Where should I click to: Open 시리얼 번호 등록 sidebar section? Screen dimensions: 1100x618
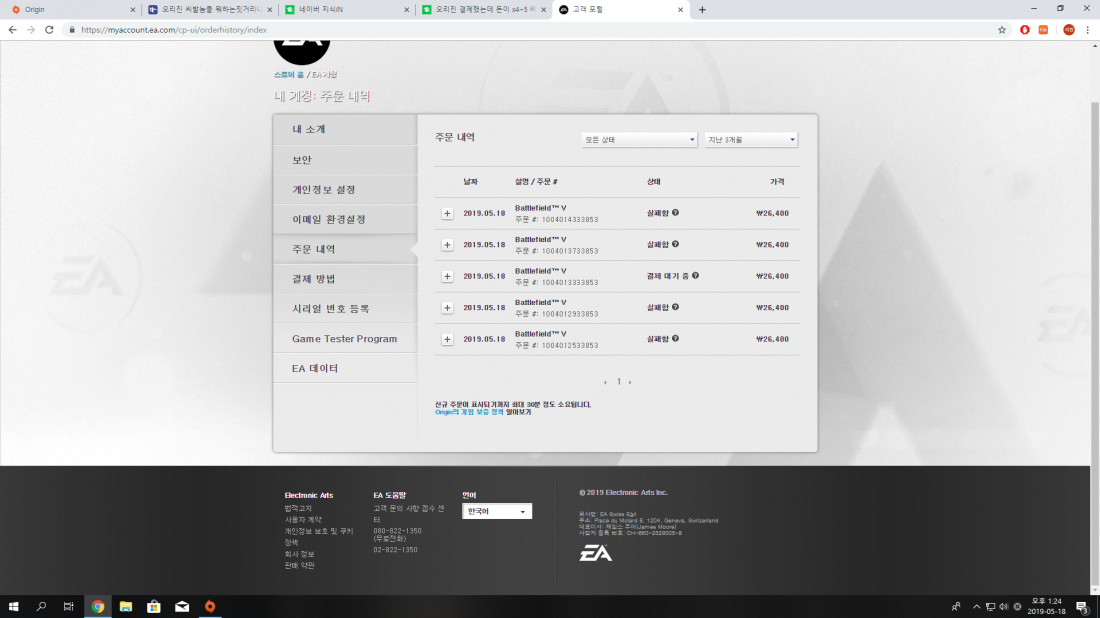click(x=345, y=309)
